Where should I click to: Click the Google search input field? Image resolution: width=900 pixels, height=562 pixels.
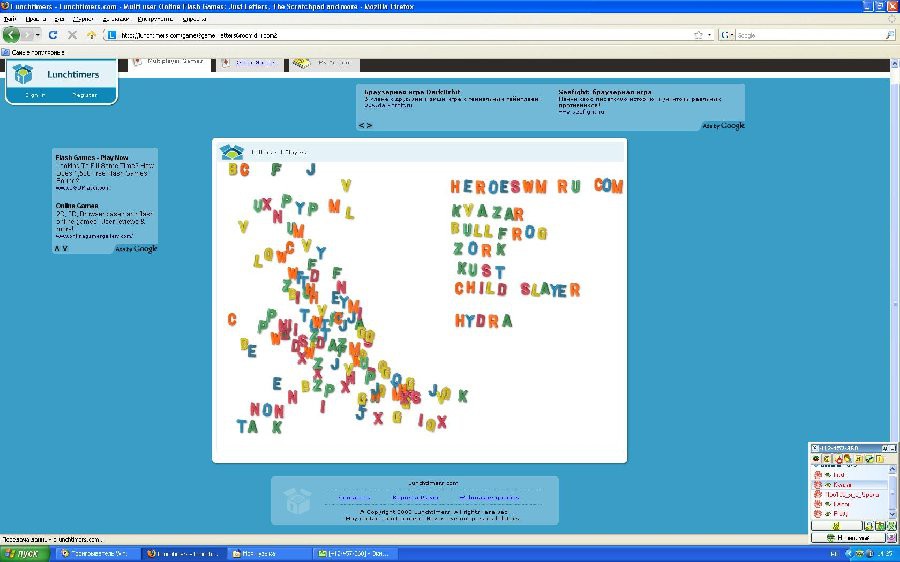click(x=809, y=35)
